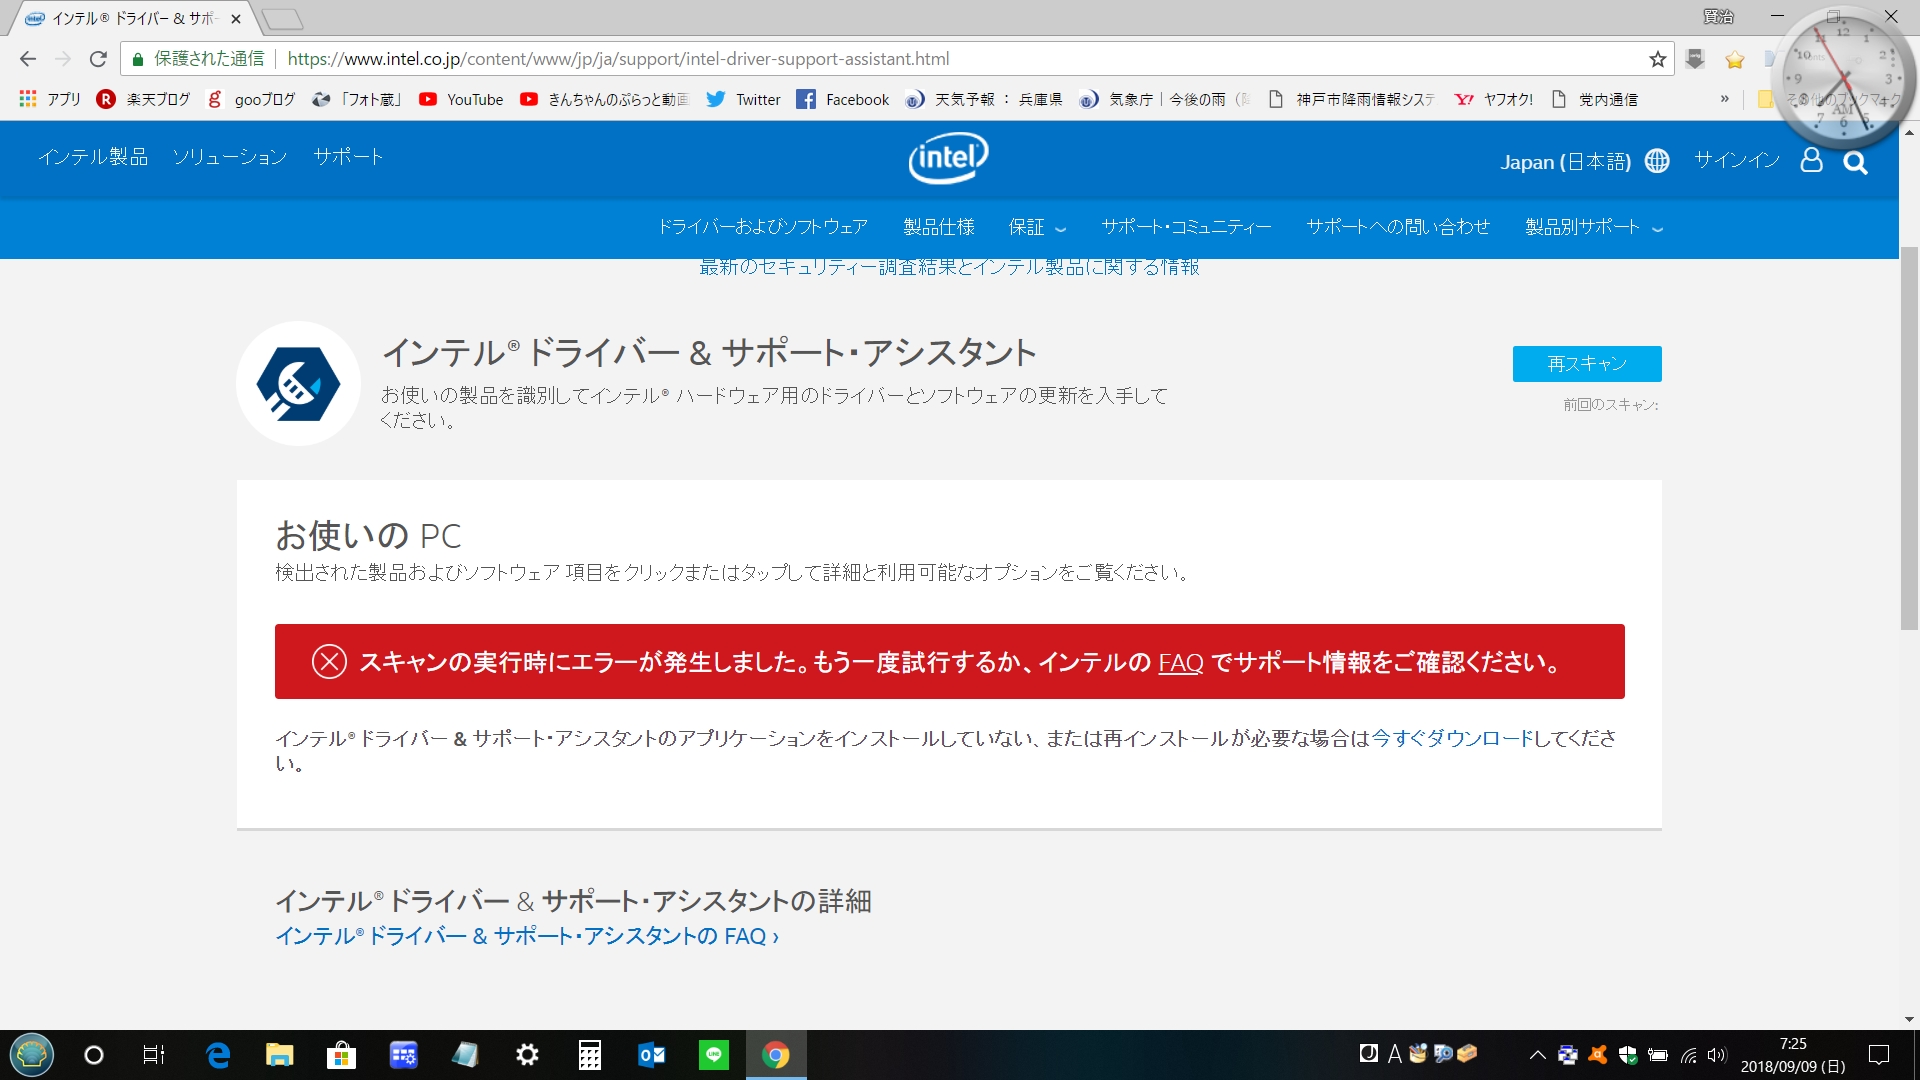Open Driver & Support Assistant の FAQ link
The width and height of the screenshot is (1920, 1080).
pos(527,936)
